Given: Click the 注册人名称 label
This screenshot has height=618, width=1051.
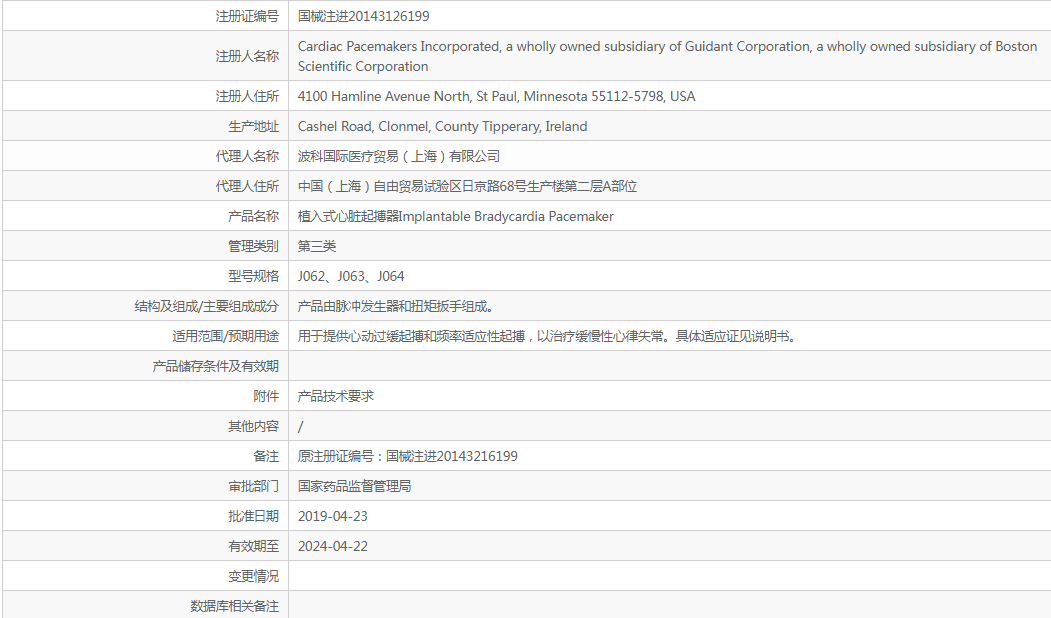Looking at the screenshot, I should pyautogui.click(x=247, y=56).
